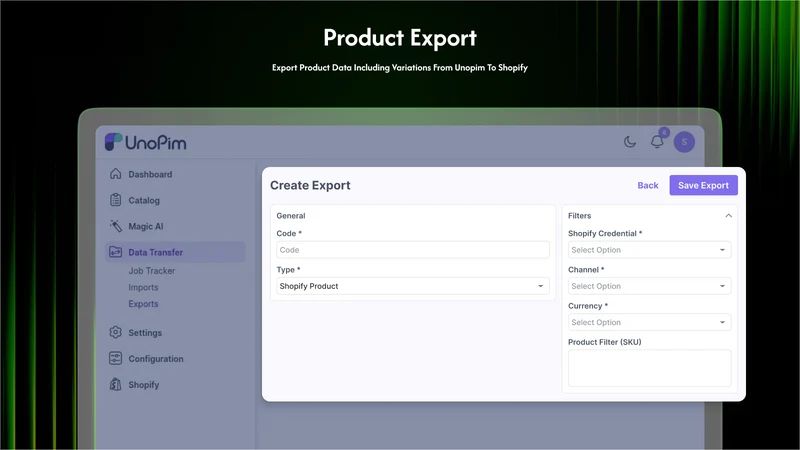Image resolution: width=800 pixels, height=450 pixels.
Task: Open the notifications bell
Action: click(x=657, y=141)
